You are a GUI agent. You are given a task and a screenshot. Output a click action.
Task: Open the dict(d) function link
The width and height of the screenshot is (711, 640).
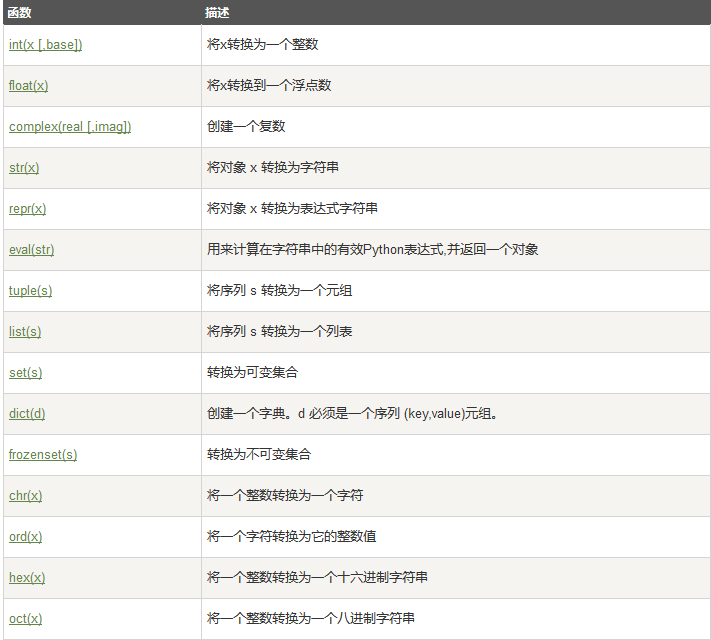pos(27,414)
